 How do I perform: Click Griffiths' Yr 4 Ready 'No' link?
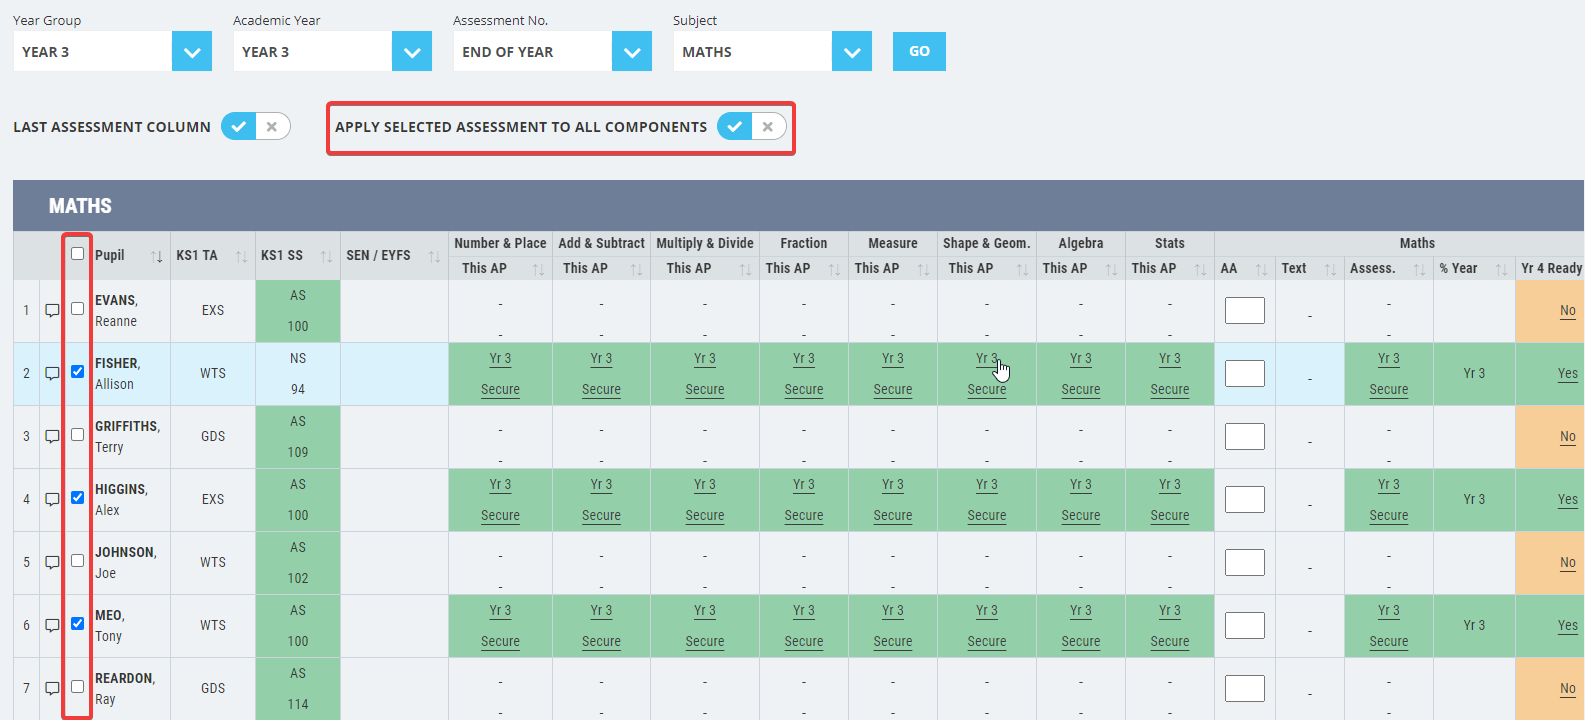click(x=1567, y=437)
